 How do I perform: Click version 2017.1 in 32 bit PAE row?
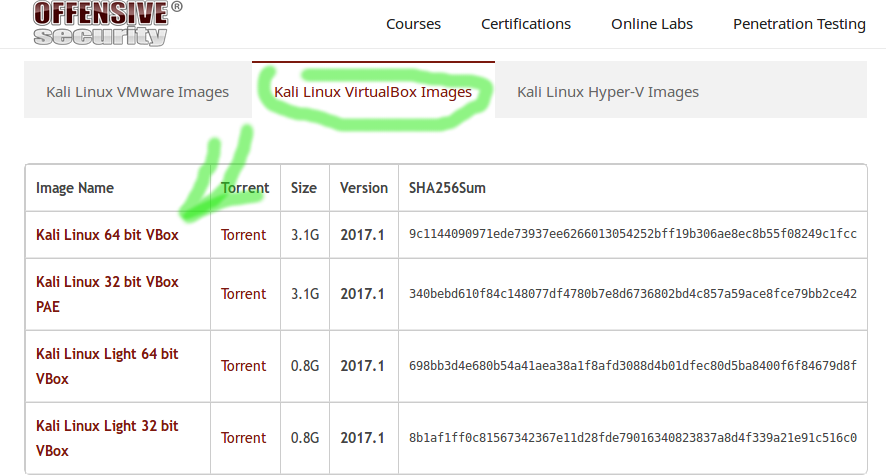point(362,294)
